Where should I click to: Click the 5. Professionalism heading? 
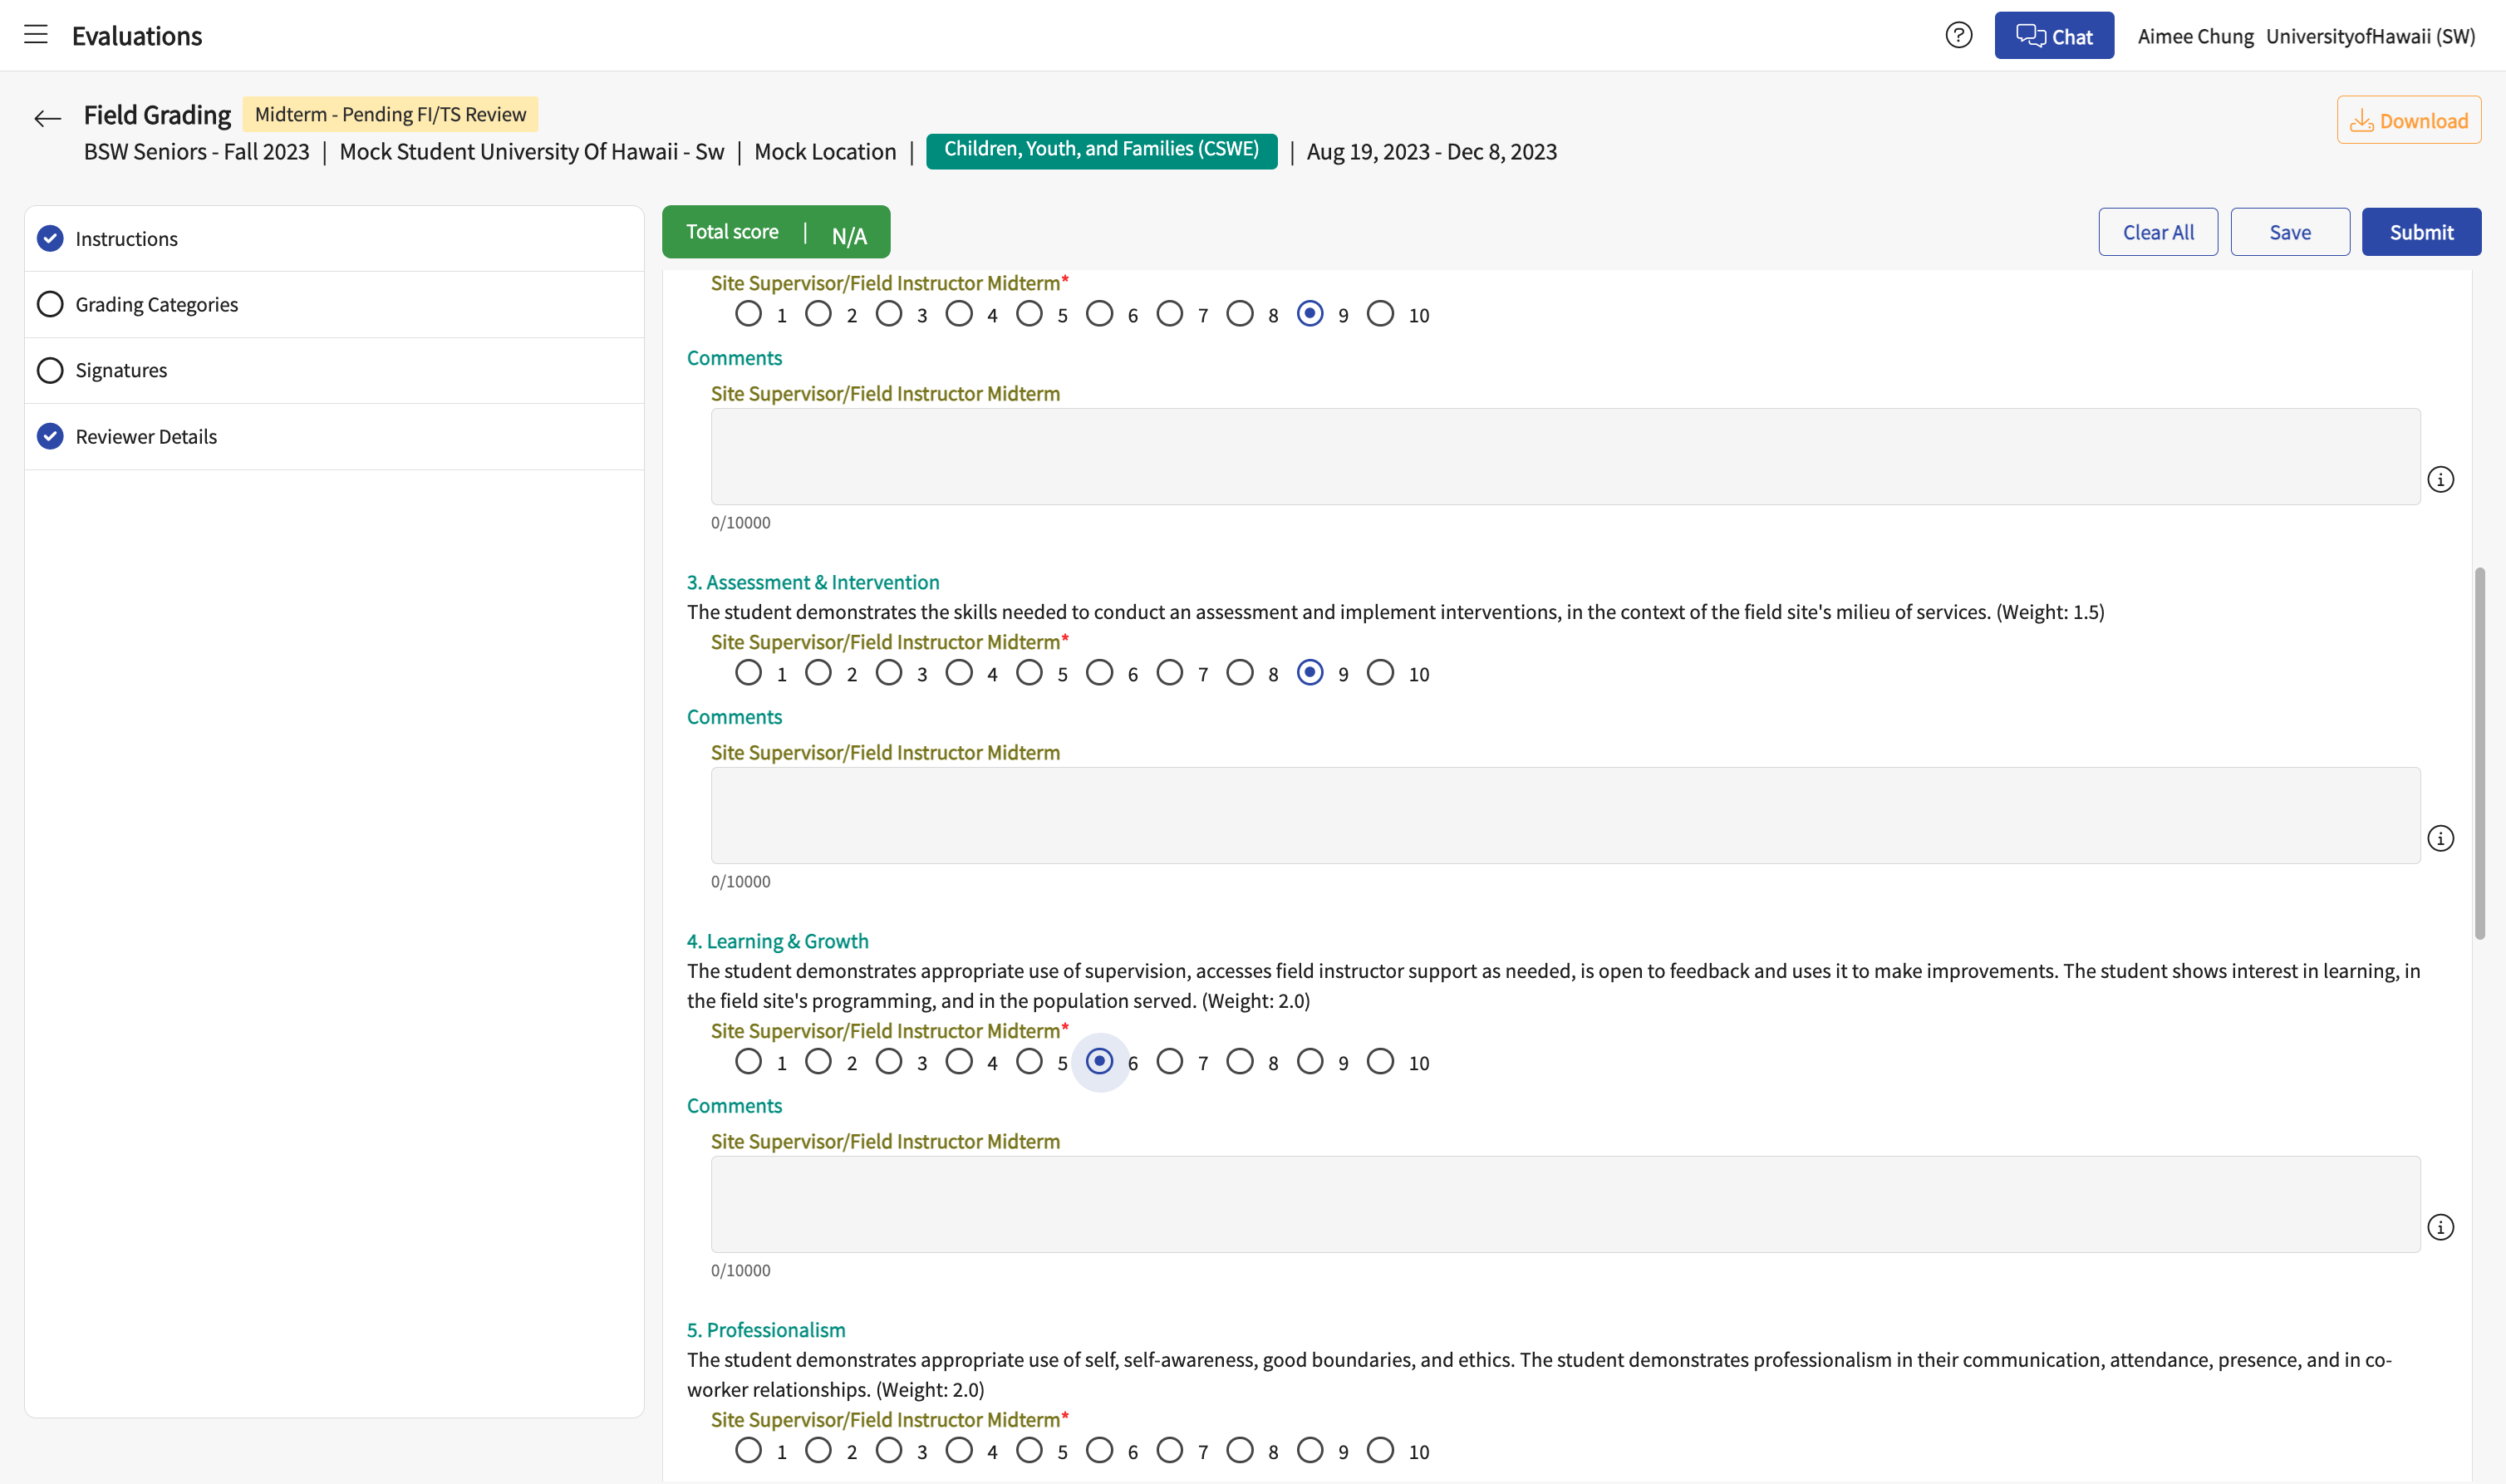click(x=766, y=1330)
